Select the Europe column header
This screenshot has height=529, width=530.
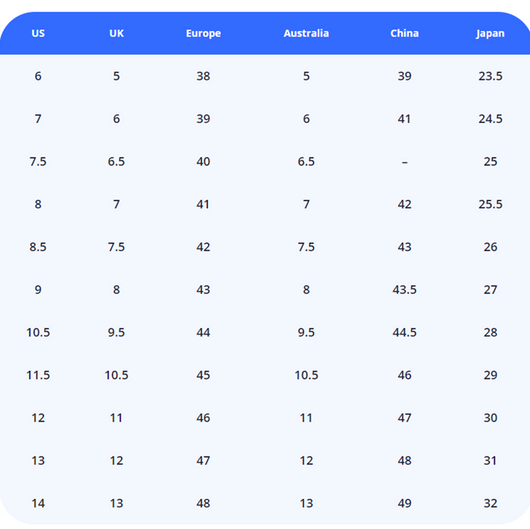click(x=203, y=33)
